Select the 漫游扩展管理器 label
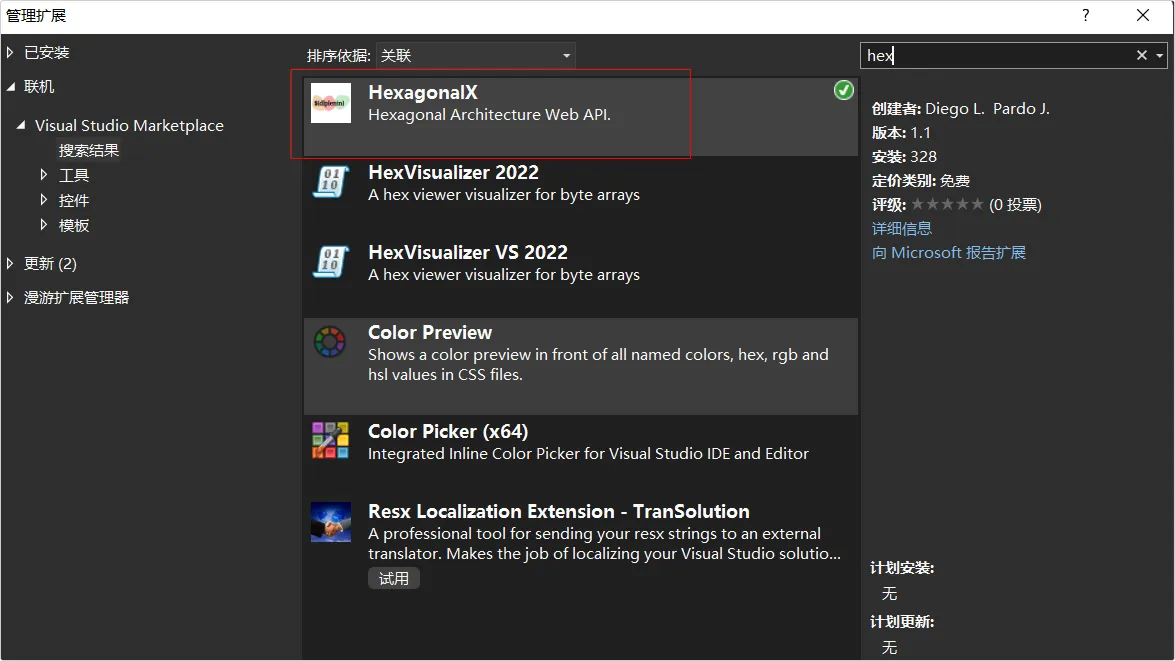1175x661 pixels. [76, 298]
